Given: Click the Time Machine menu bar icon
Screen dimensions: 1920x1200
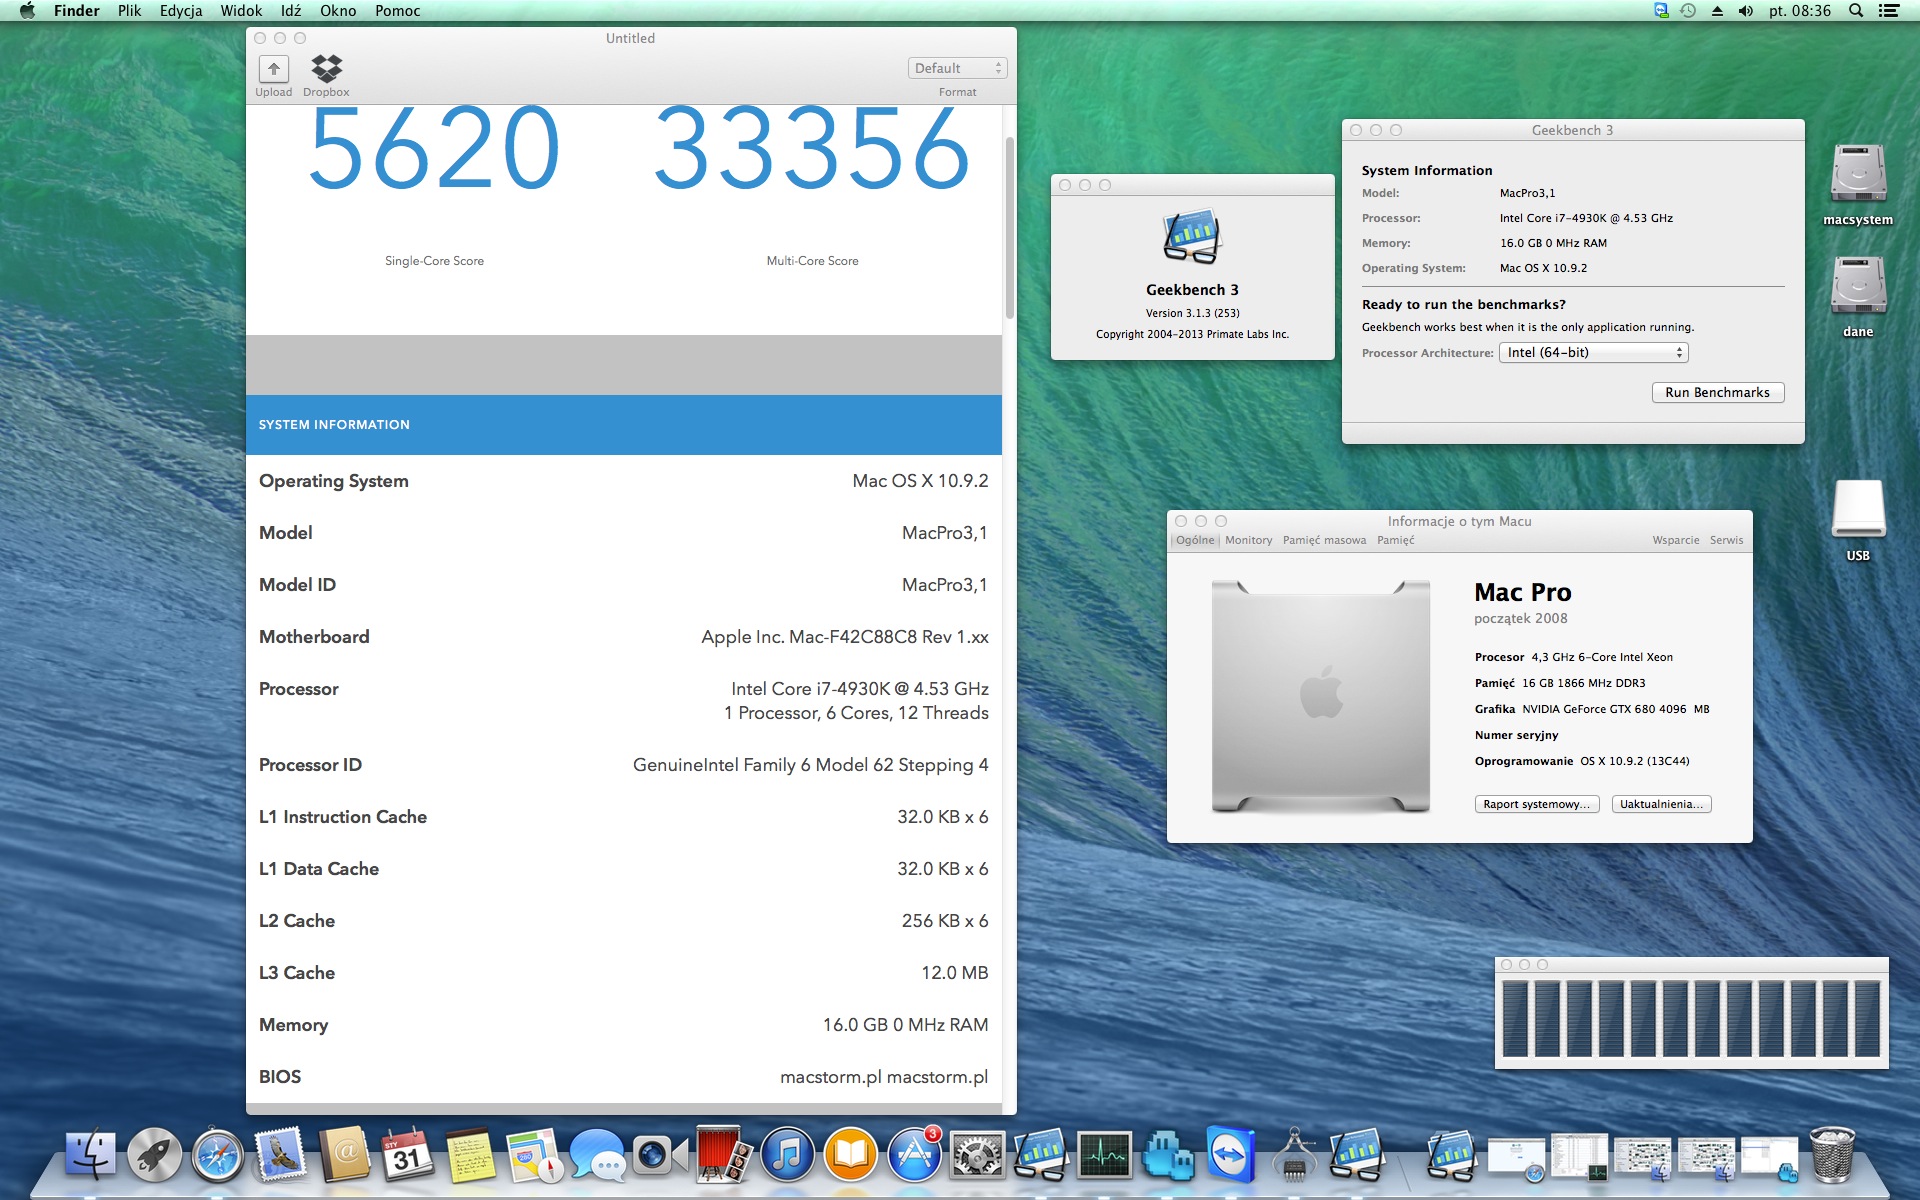Looking at the screenshot, I should (1688, 11).
